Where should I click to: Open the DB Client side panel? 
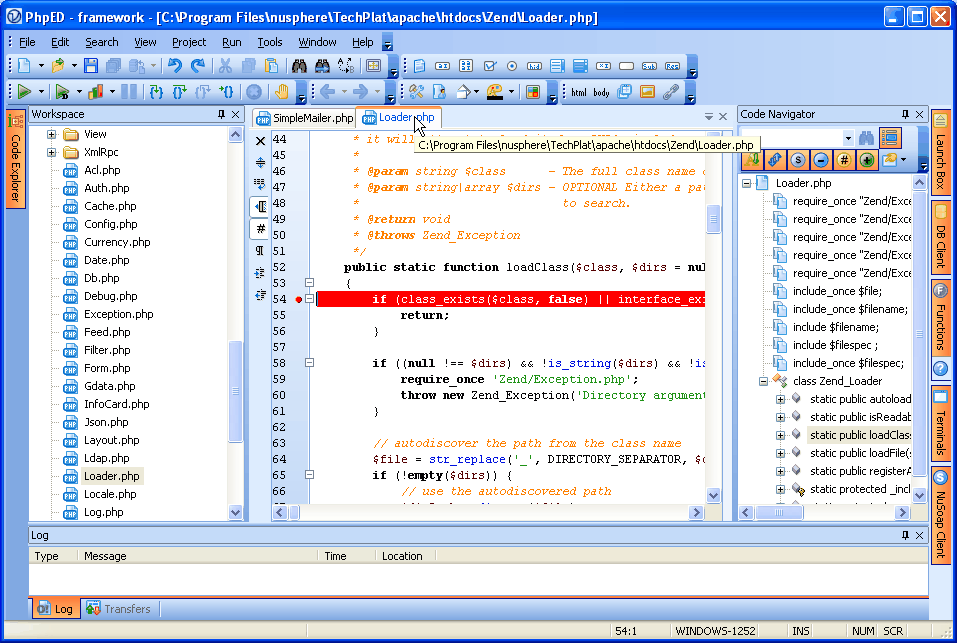coord(941,238)
